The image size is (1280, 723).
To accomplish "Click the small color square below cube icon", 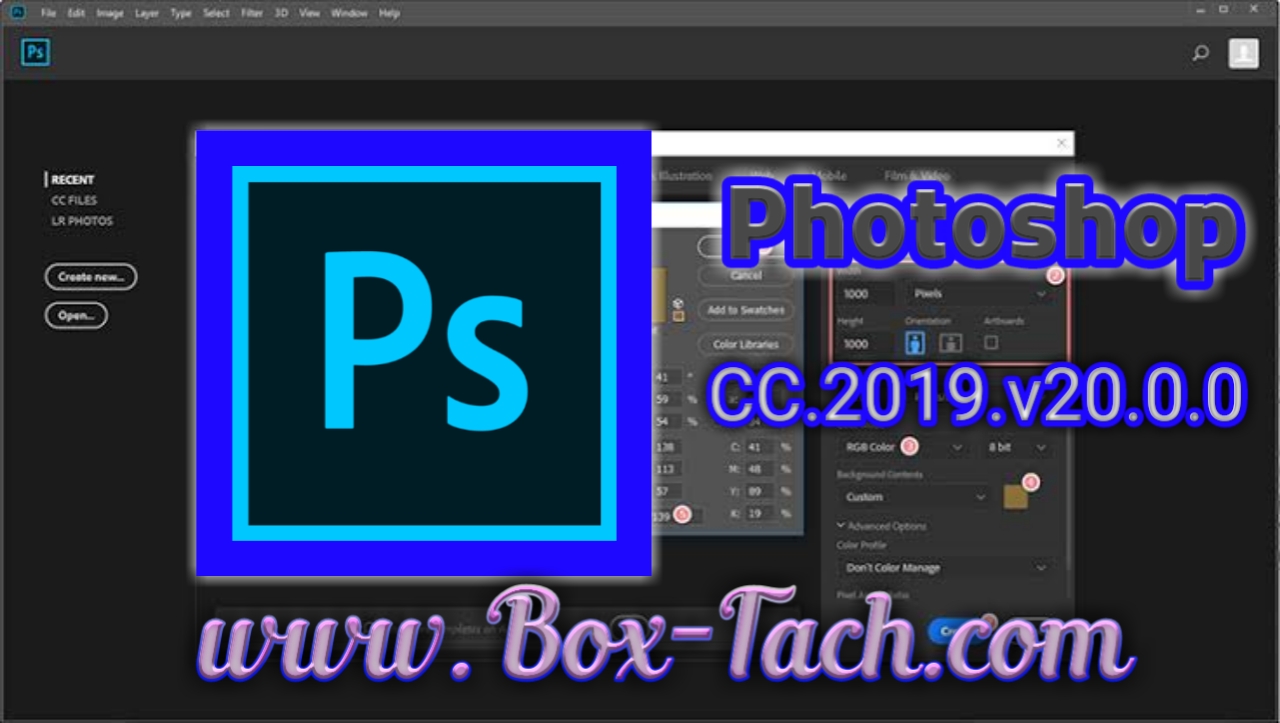I will pos(678,316).
